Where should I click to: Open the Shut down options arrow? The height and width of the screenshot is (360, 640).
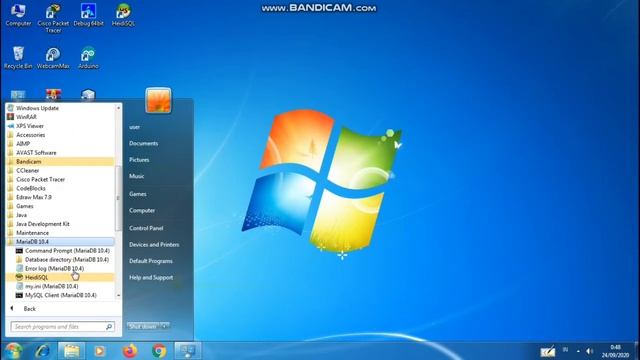(165, 326)
